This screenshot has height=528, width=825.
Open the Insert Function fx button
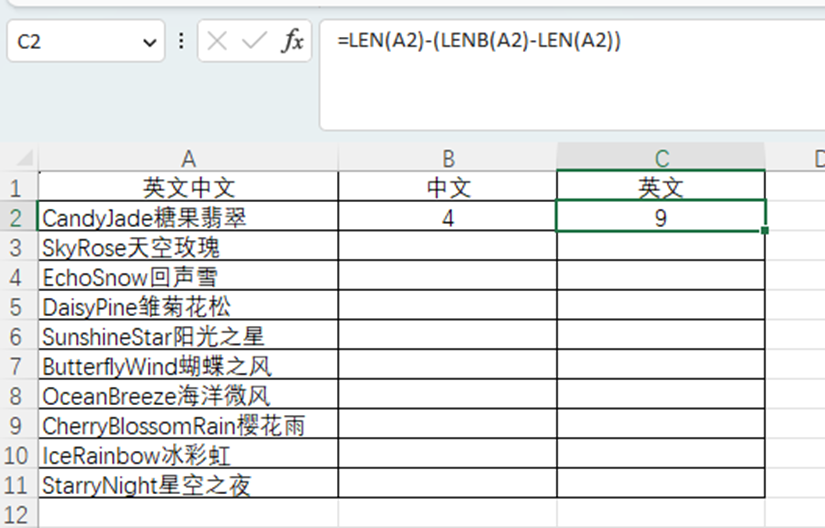tap(293, 41)
